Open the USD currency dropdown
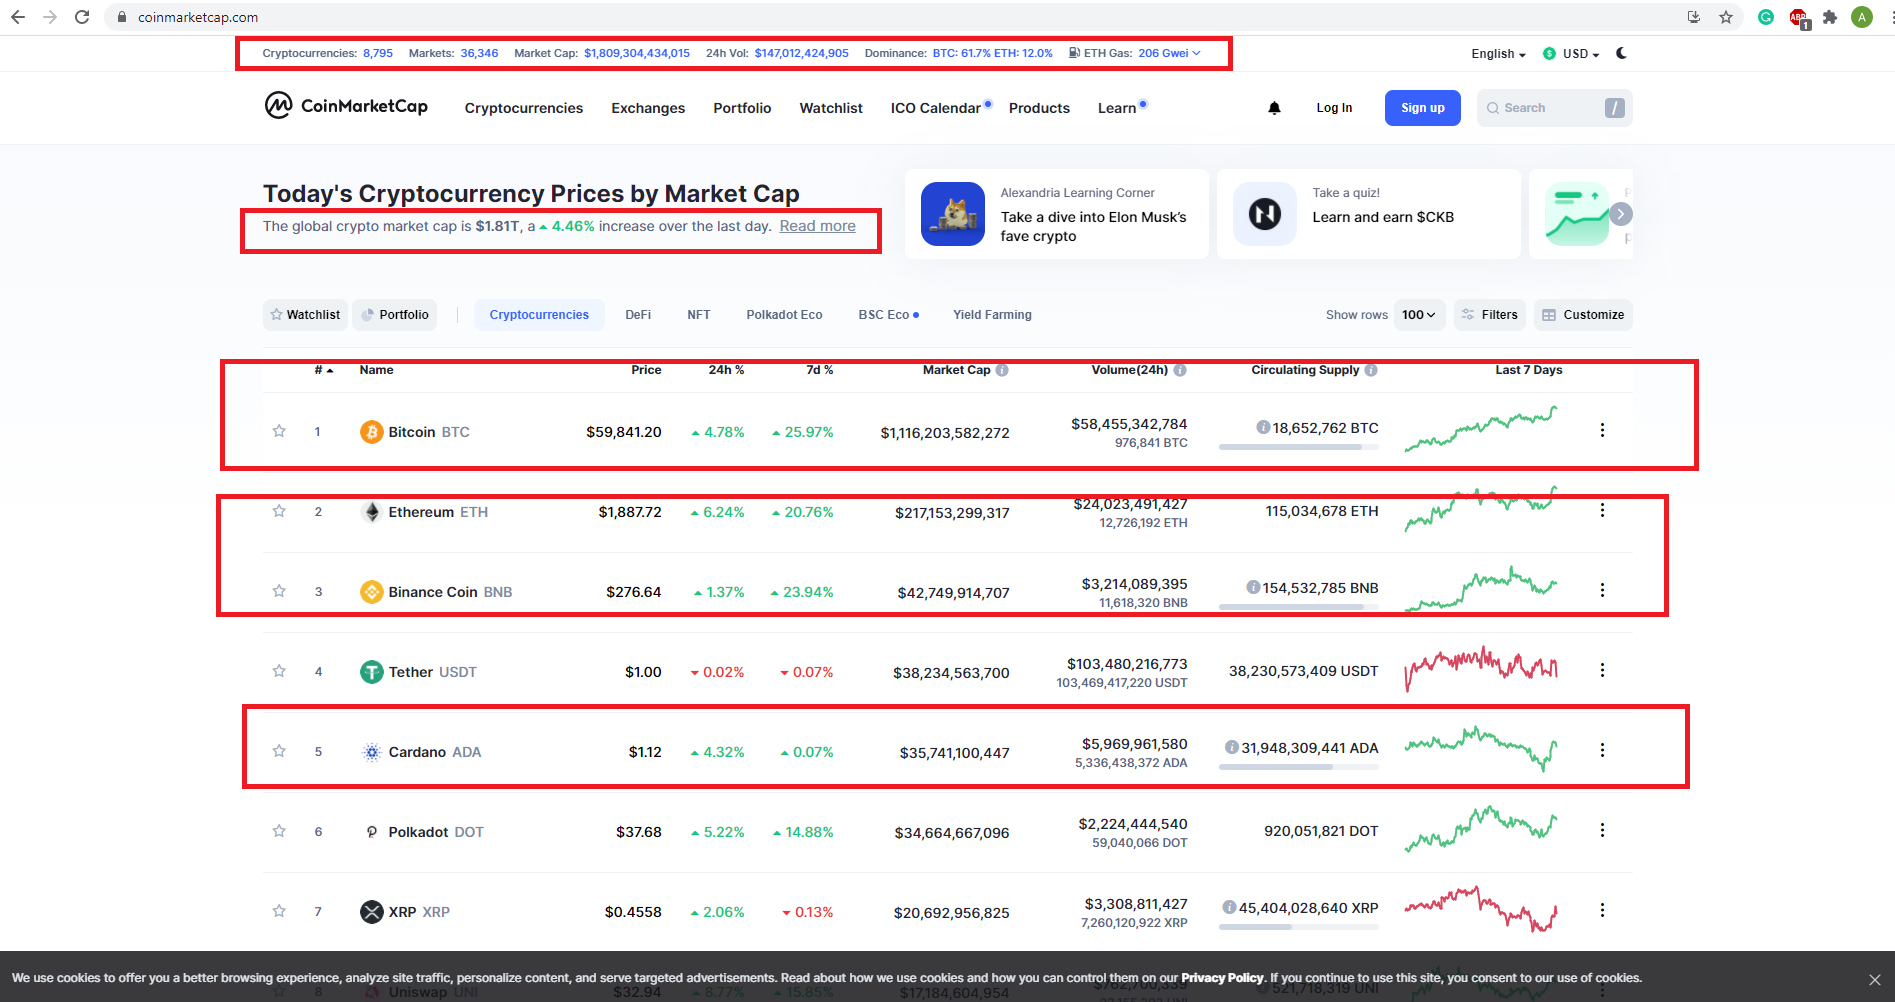Image resolution: width=1895 pixels, height=1002 pixels. [1571, 54]
